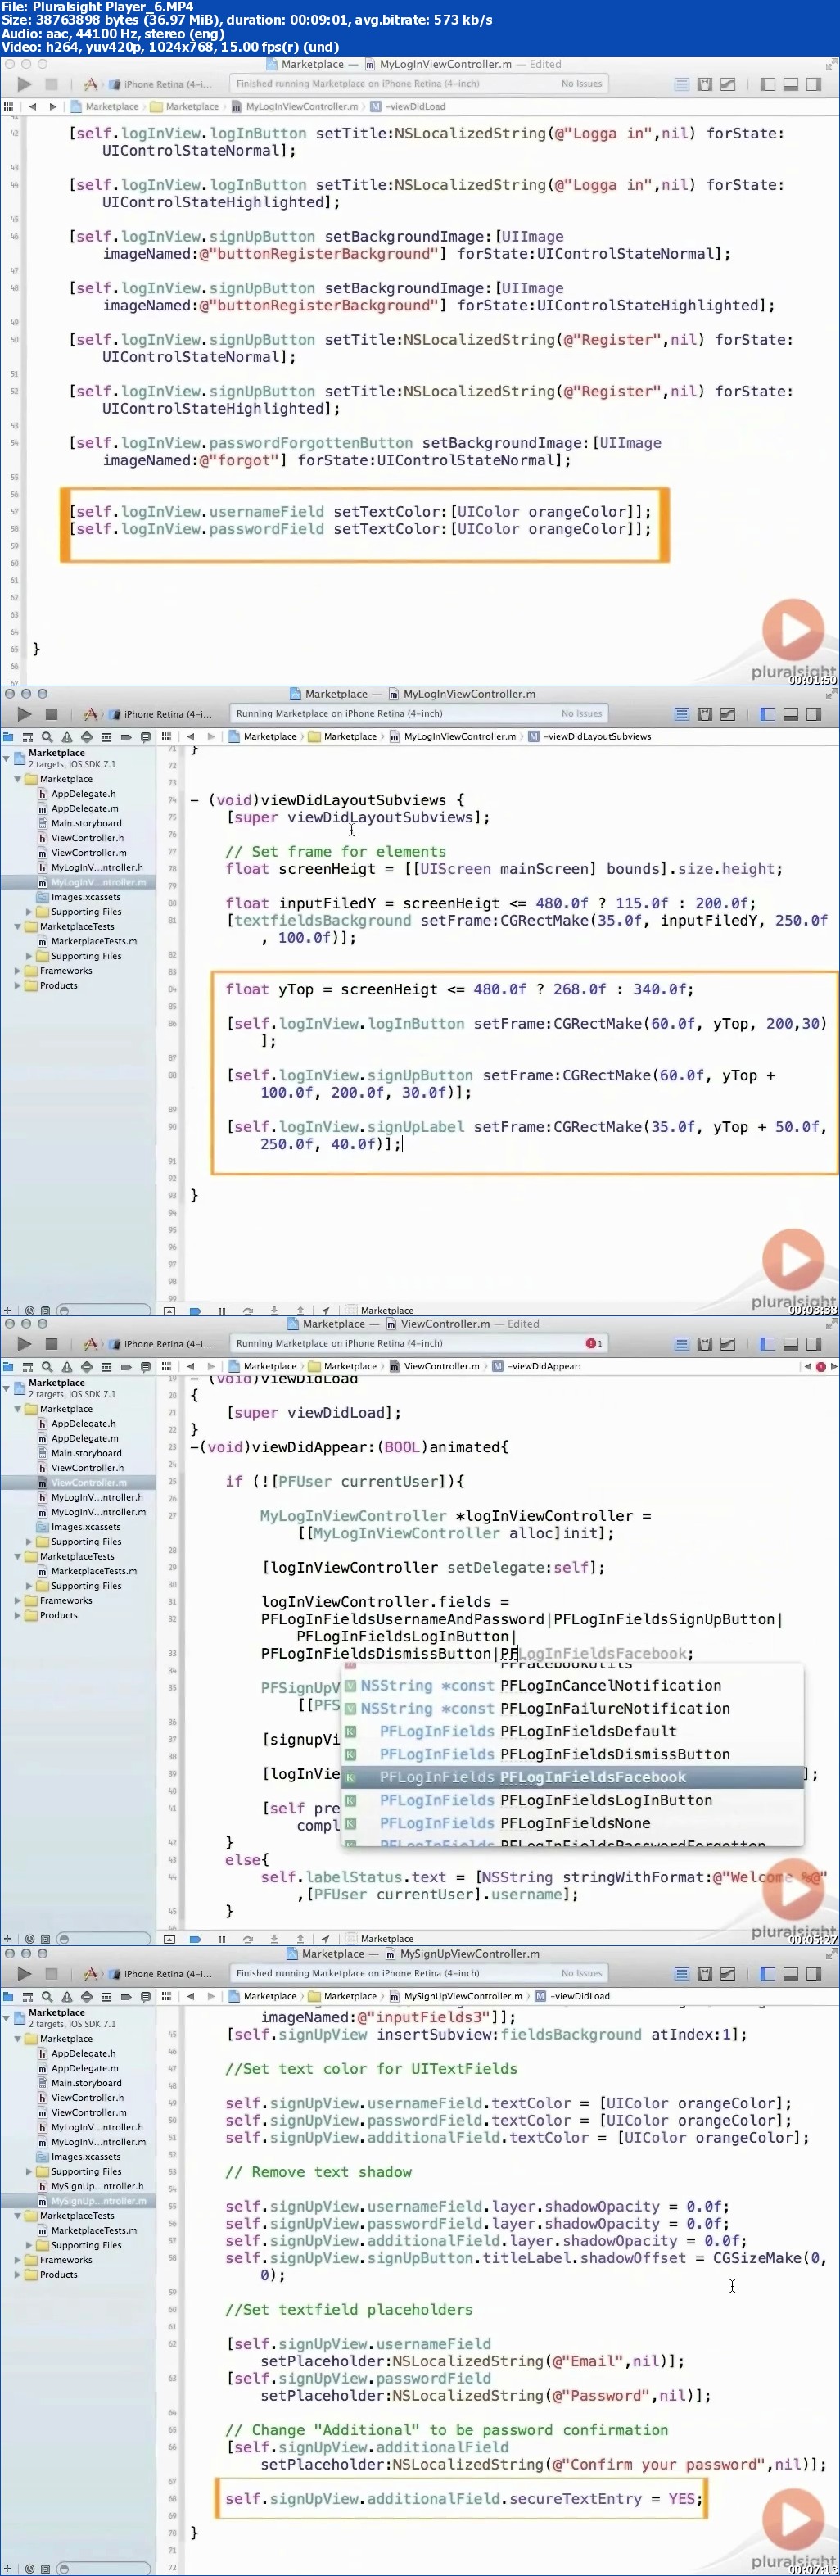This screenshot has width=840, height=2576.
Task: Click Run button in MySignUpViewController.m Xcode window
Action: pos(24,1974)
